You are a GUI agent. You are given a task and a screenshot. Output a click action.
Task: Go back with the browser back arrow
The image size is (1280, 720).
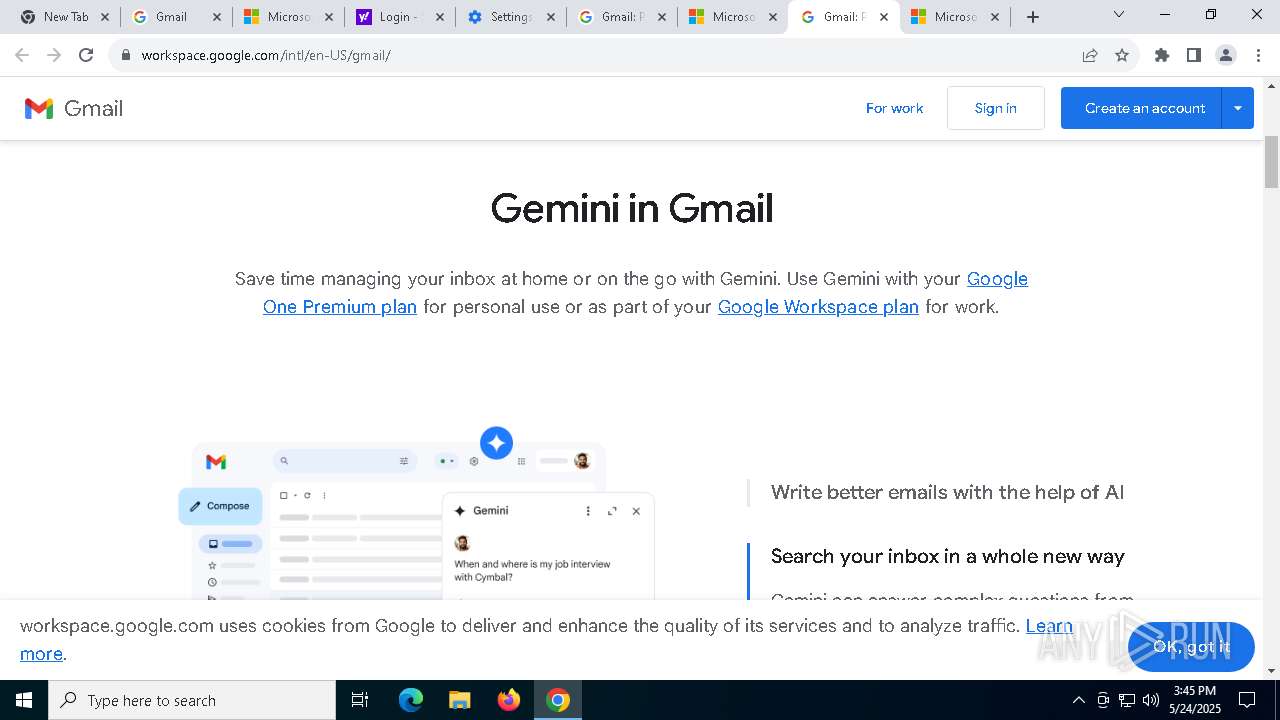pos(22,55)
